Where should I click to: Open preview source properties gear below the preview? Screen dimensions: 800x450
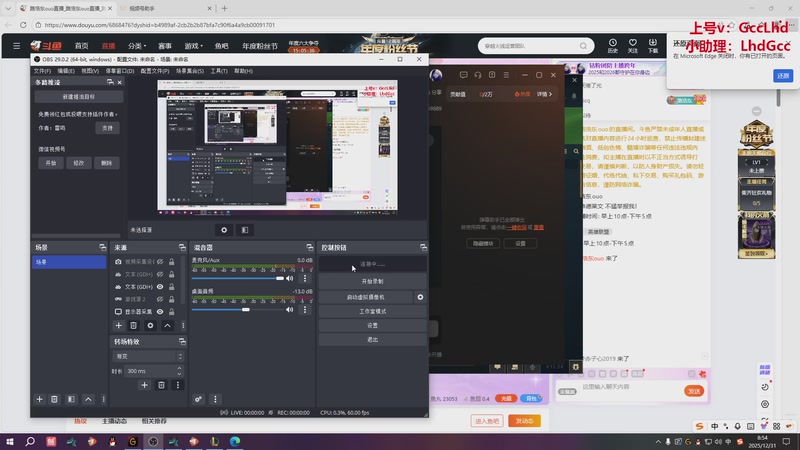[x=224, y=230]
